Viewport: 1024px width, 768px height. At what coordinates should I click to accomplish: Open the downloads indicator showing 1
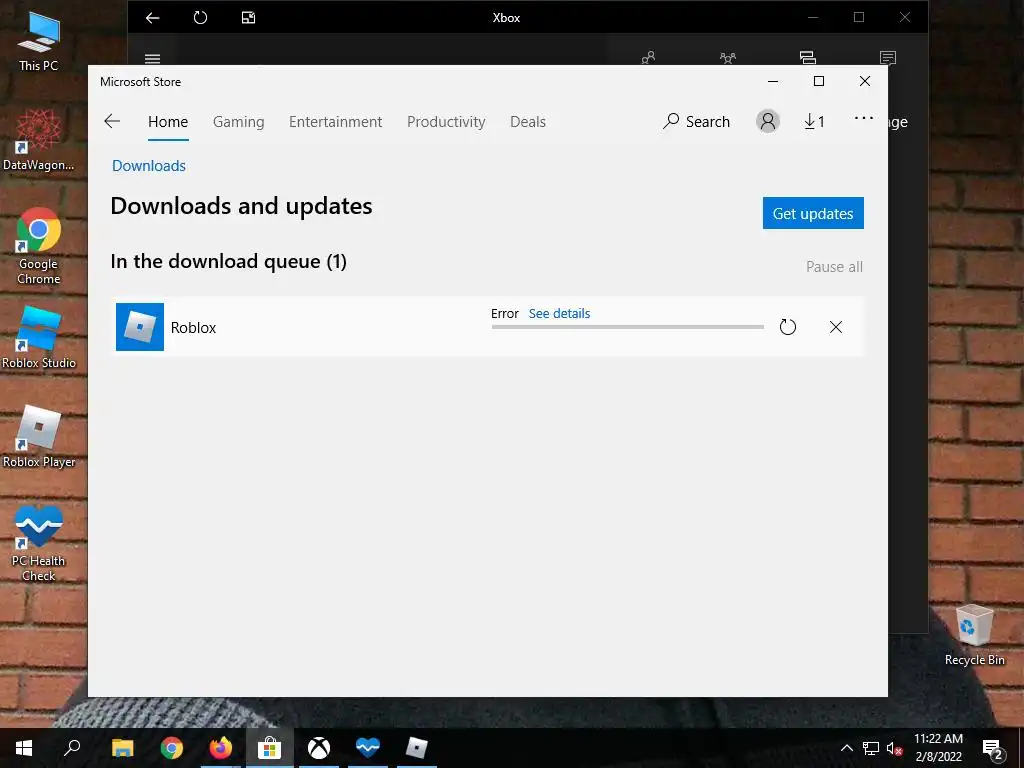(814, 121)
